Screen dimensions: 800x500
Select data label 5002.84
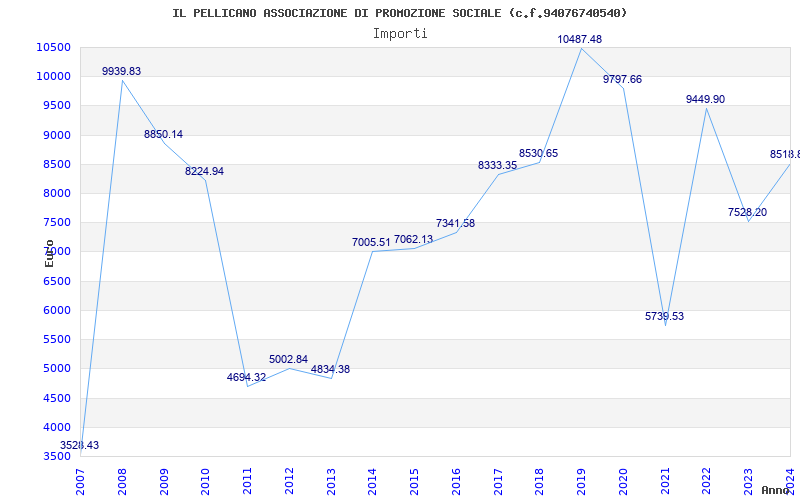tap(288, 359)
